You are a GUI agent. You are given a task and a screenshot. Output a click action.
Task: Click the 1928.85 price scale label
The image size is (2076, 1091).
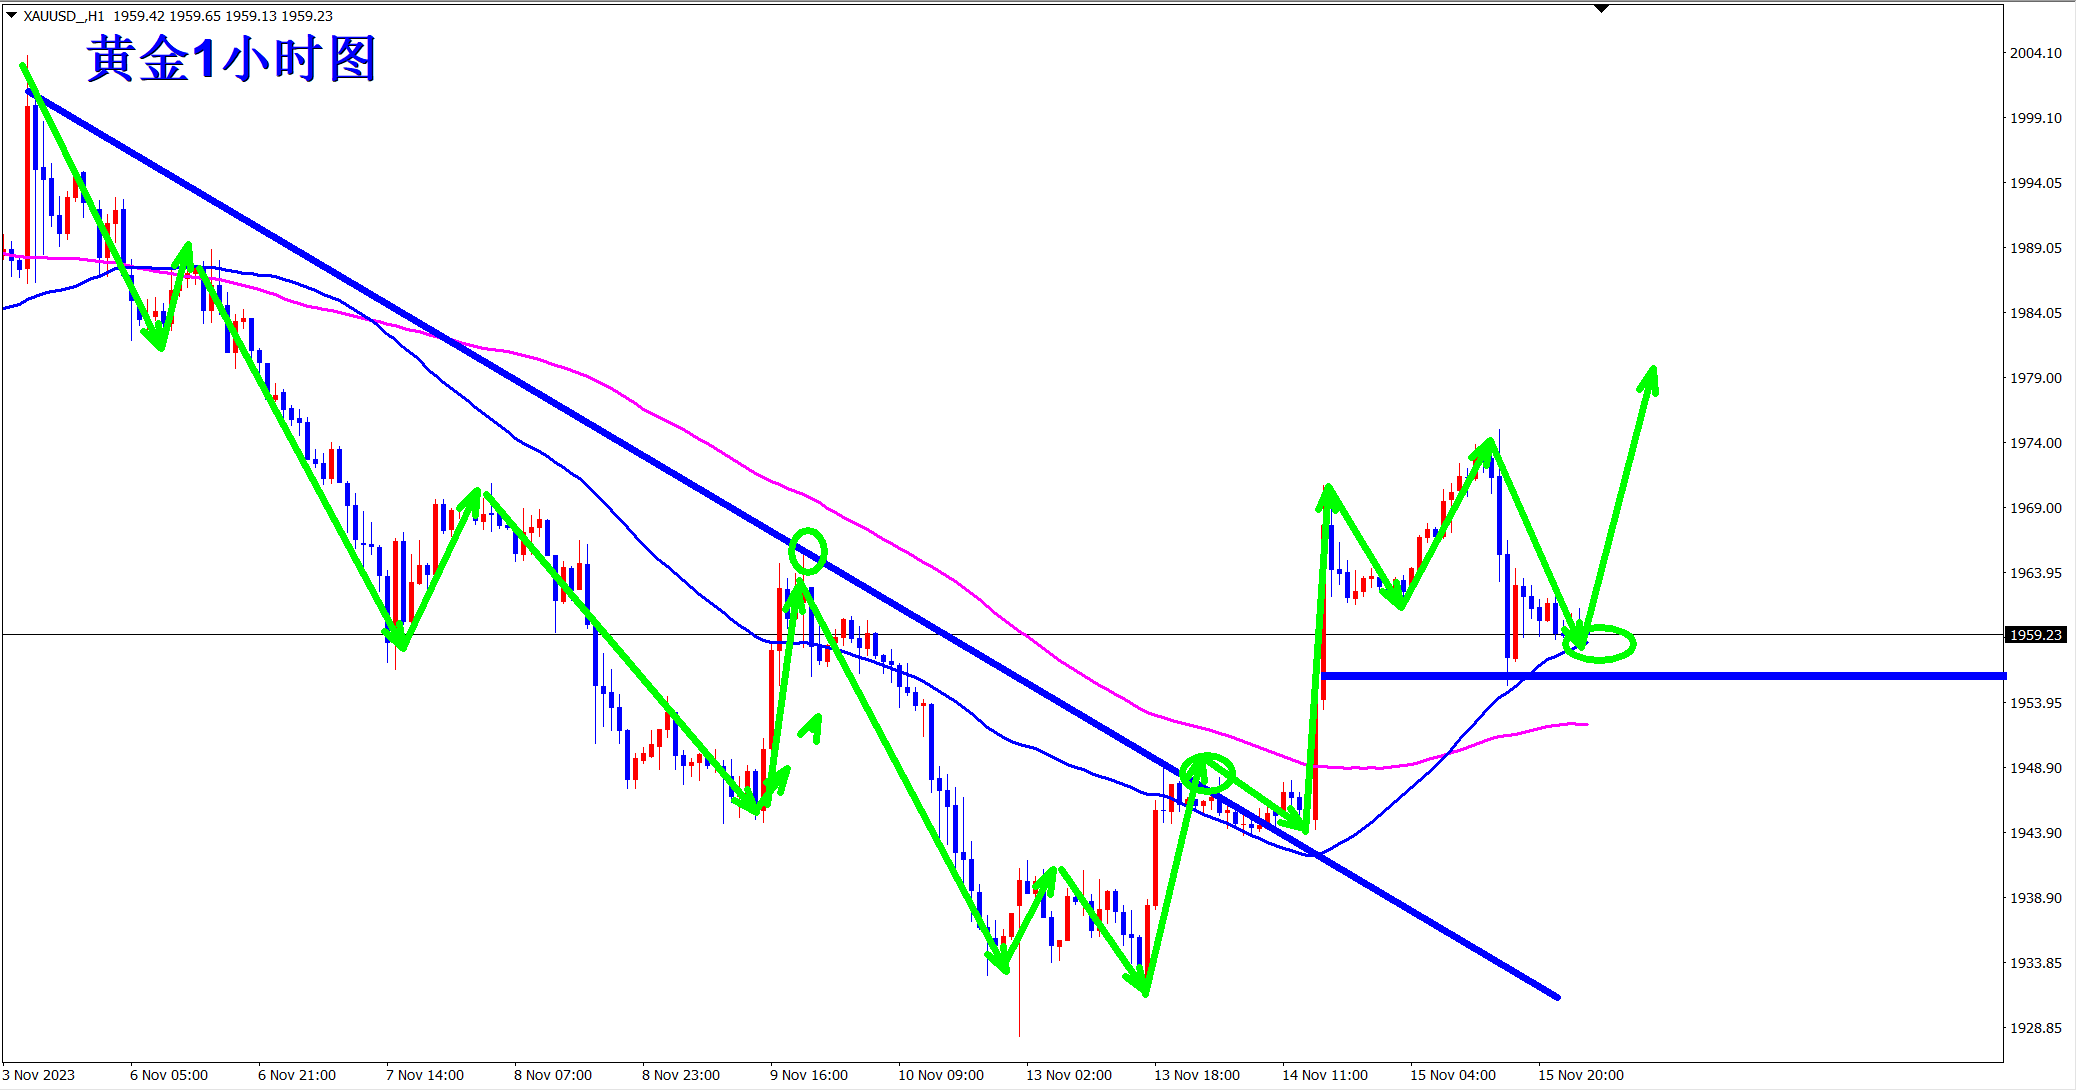[2035, 1028]
